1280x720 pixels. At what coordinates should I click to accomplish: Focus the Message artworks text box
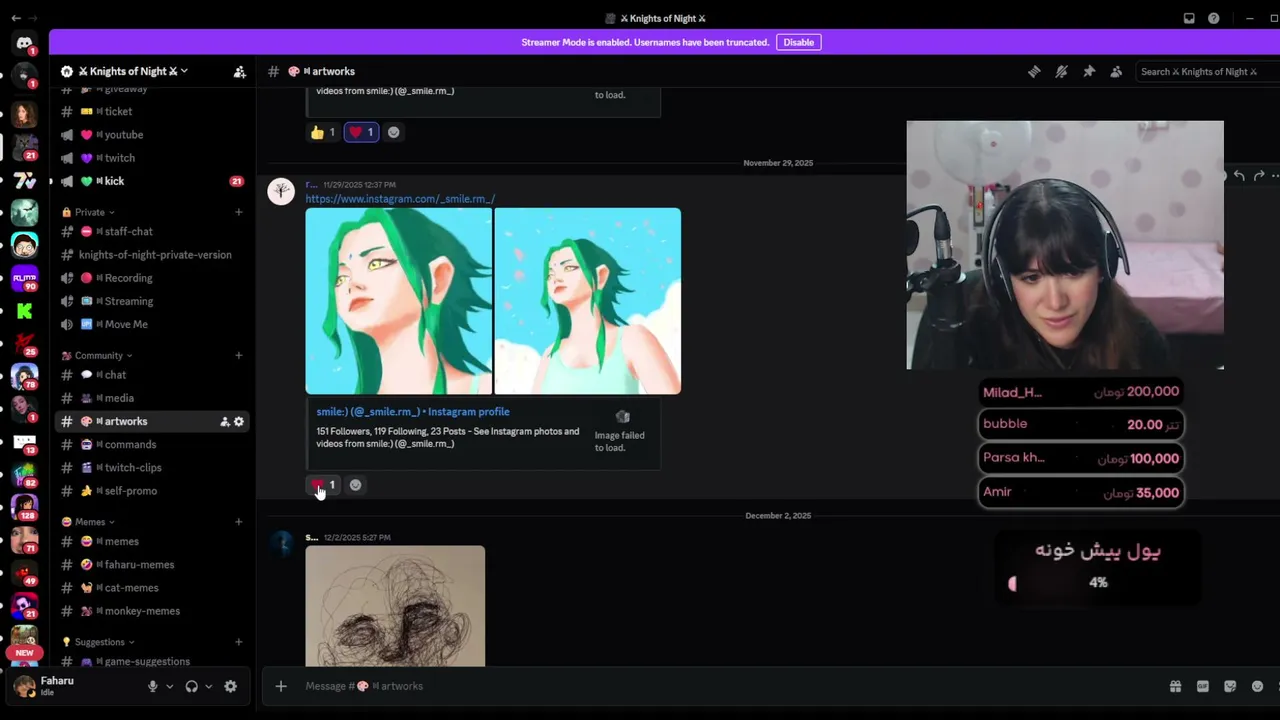coord(730,686)
